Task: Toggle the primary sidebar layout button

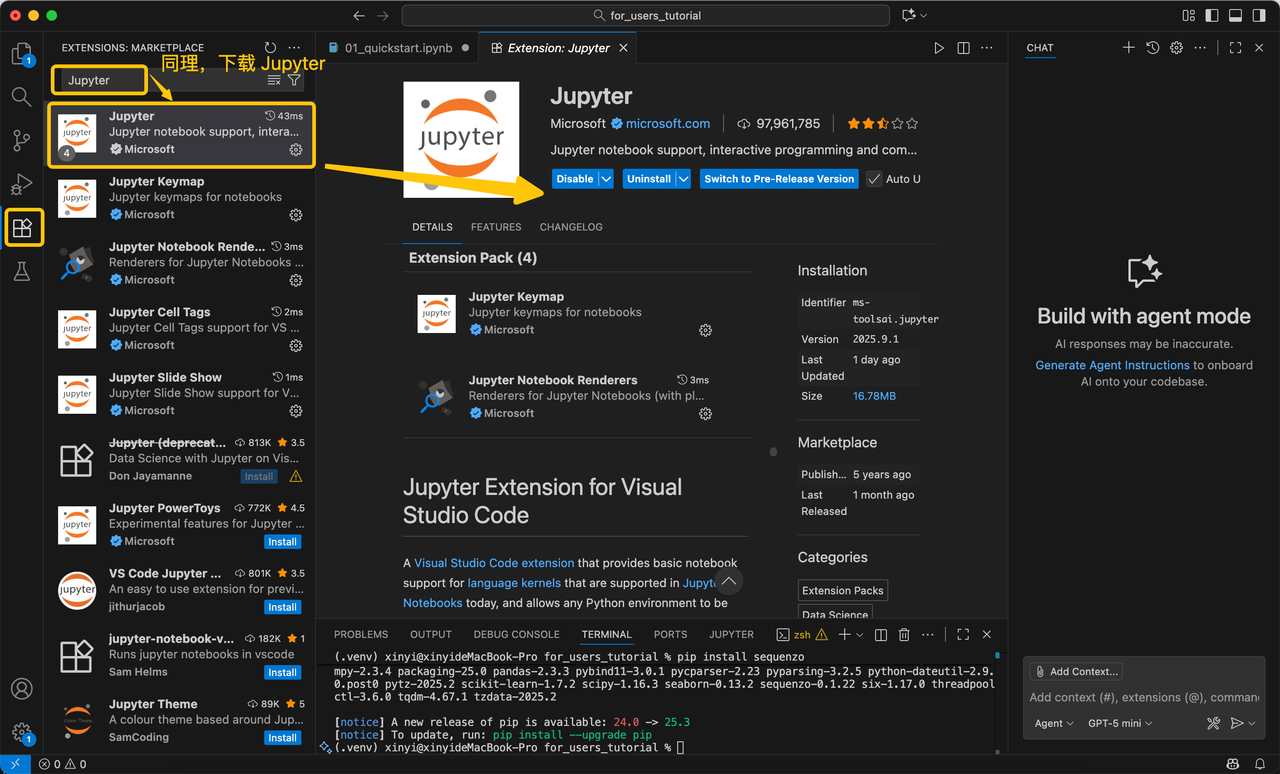Action: click(1212, 16)
